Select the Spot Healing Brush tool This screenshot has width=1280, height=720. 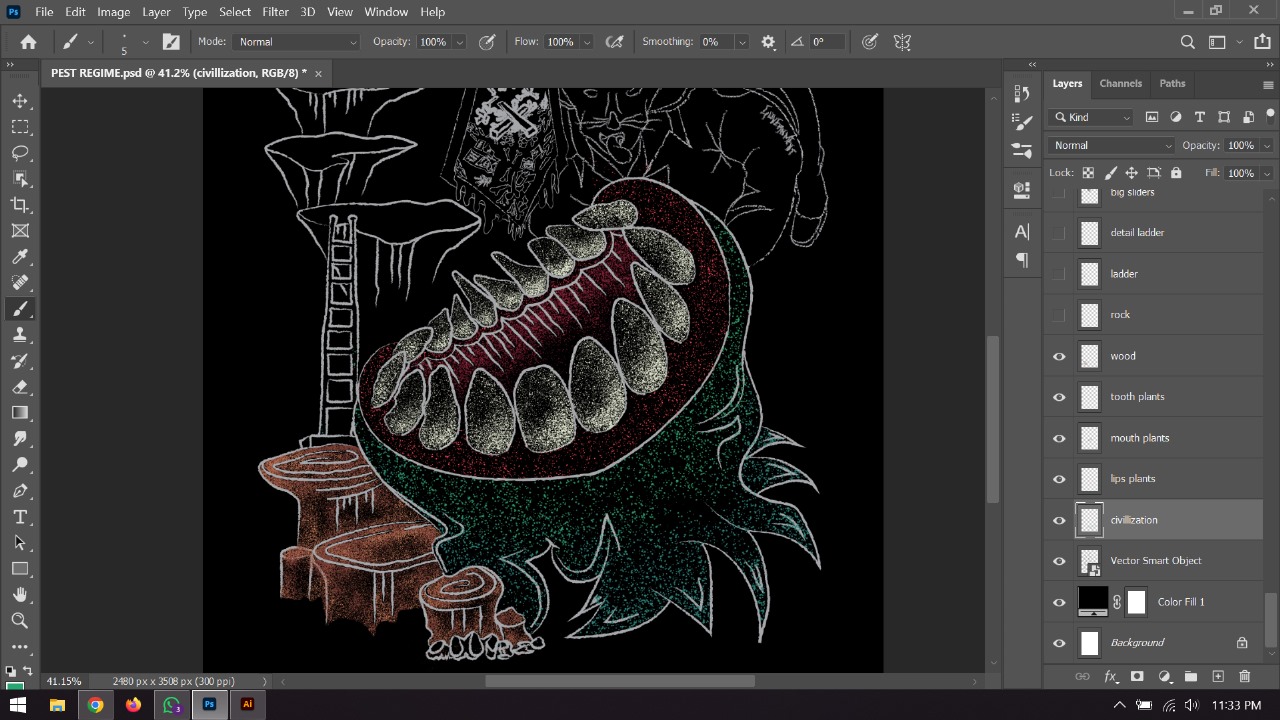(x=20, y=283)
